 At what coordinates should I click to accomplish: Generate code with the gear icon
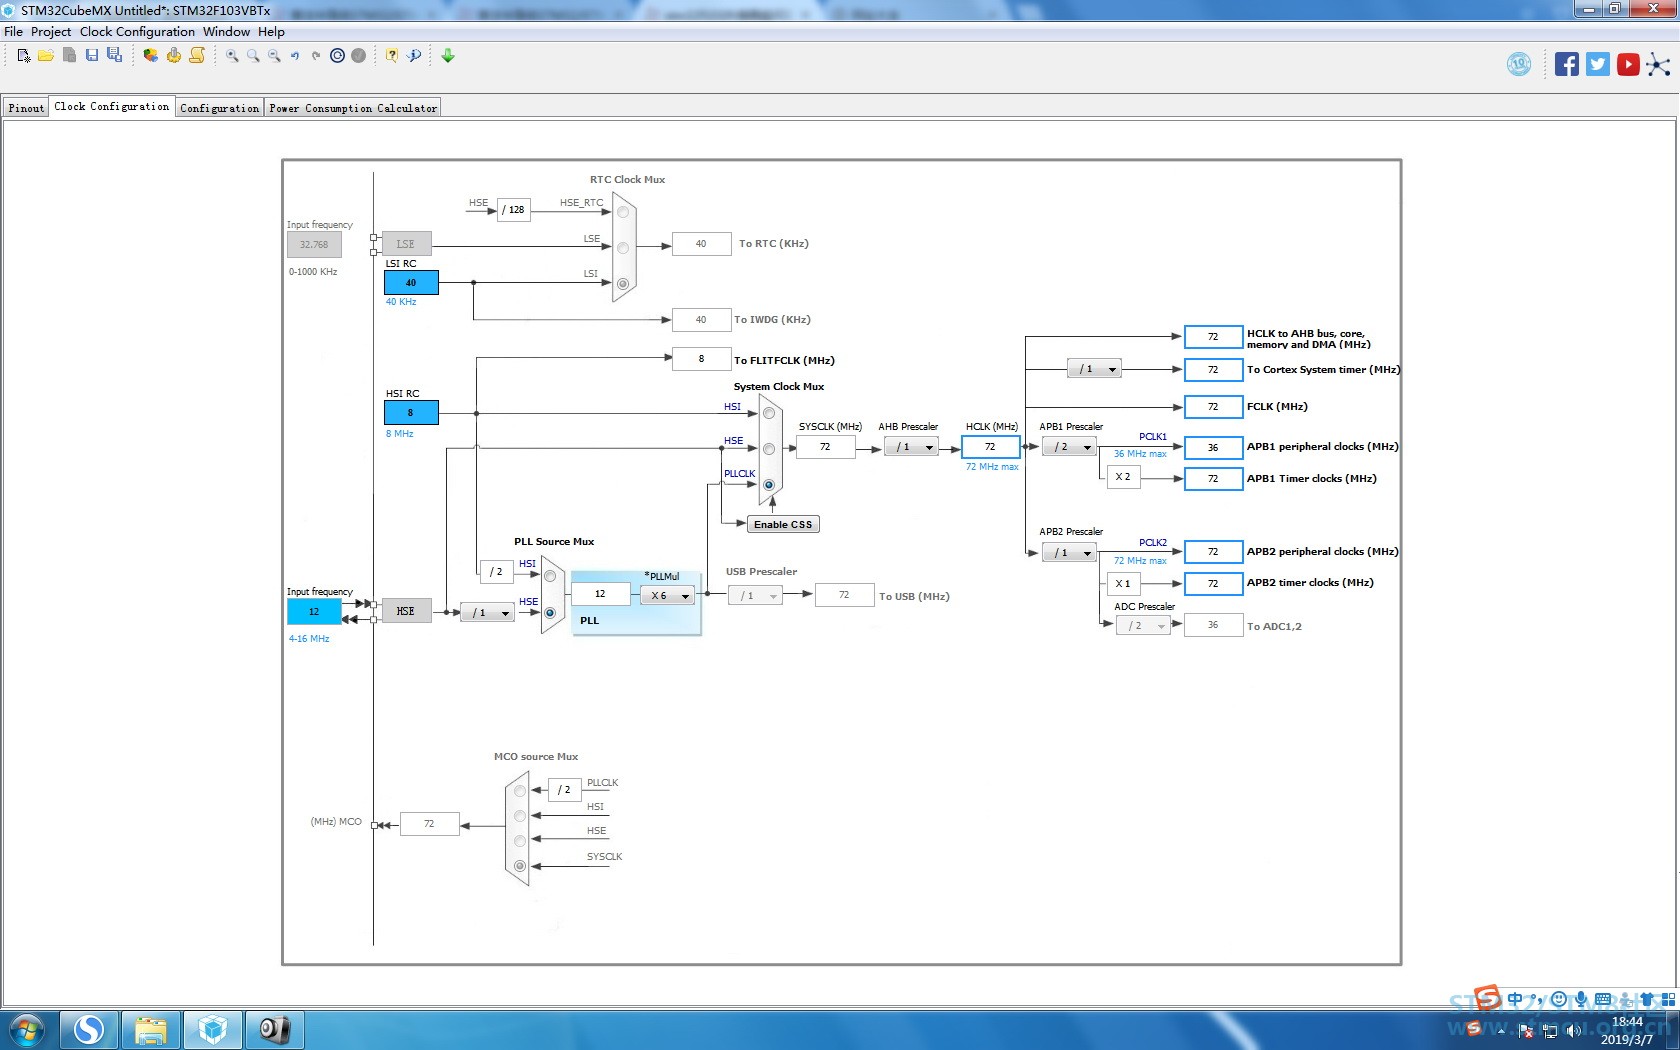[174, 56]
